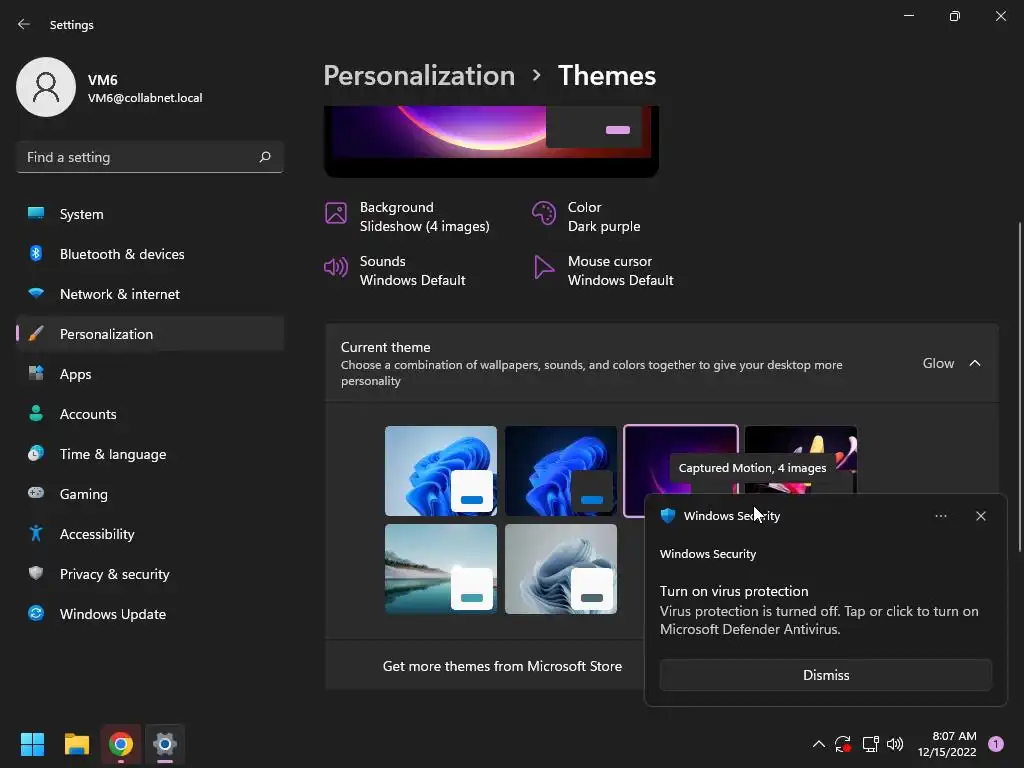Open System settings

(x=150, y=214)
